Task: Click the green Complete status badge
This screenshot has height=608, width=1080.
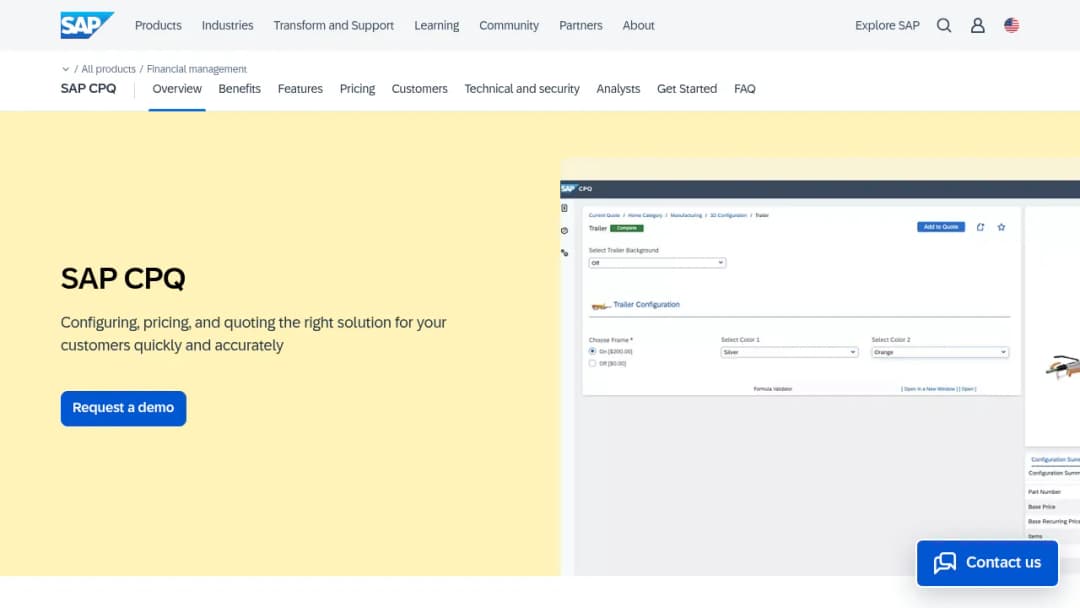Action: pyautogui.click(x=627, y=228)
